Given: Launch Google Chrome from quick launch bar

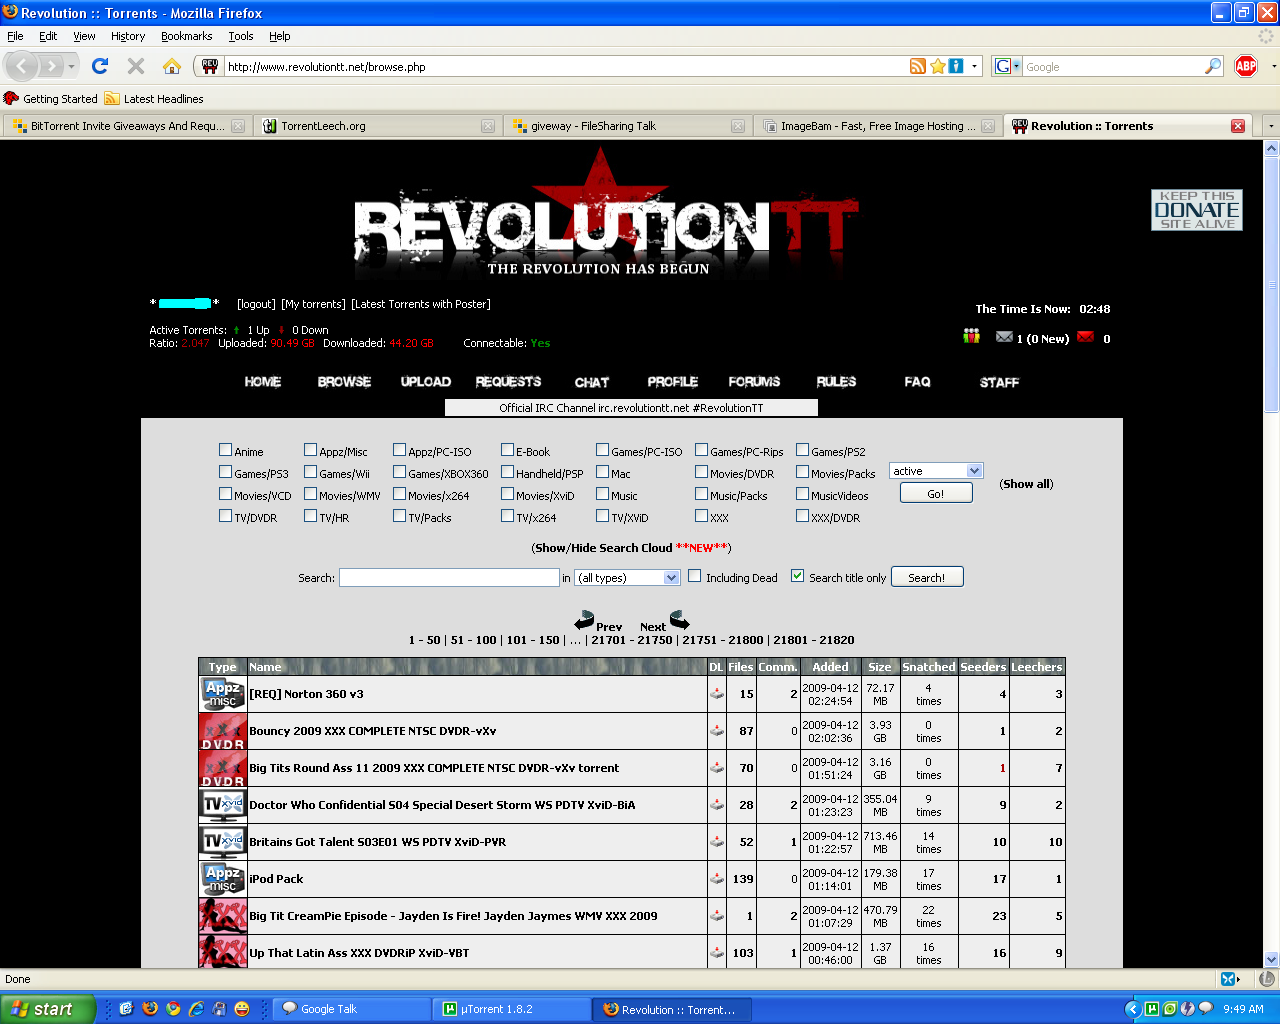Looking at the screenshot, I should [x=173, y=1009].
